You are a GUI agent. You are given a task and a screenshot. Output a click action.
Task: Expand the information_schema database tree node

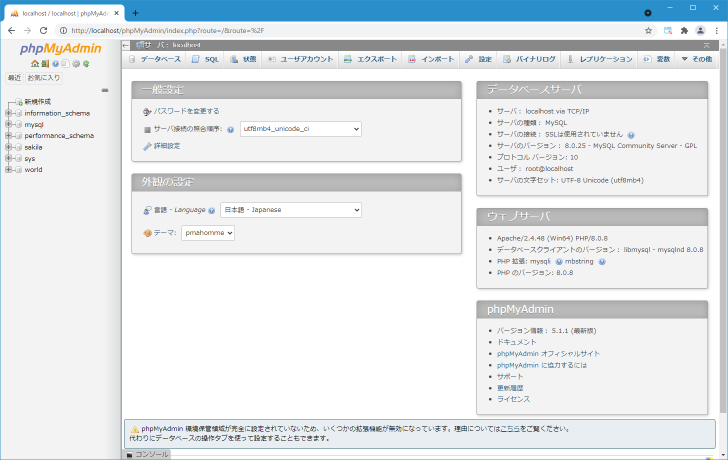(x=8, y=113)
